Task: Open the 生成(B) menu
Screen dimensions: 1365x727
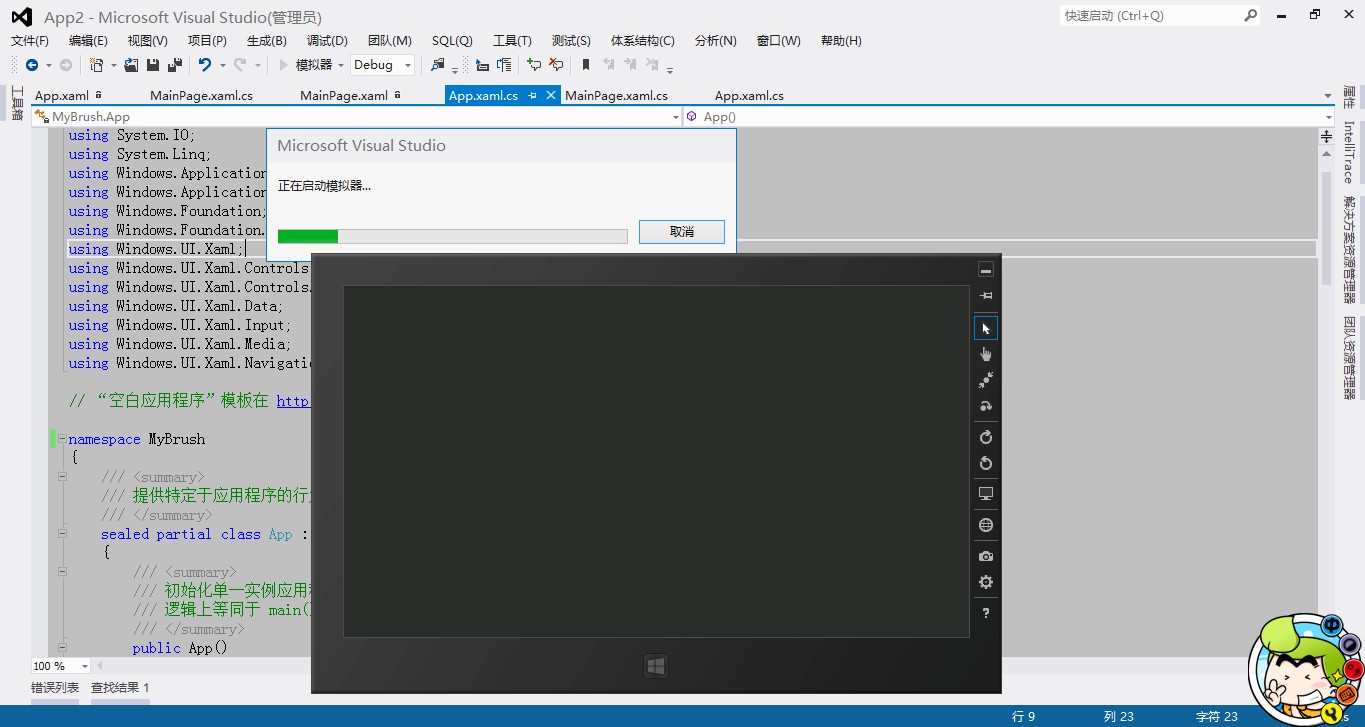Action: pyautogui.click(x=267, y=41)
